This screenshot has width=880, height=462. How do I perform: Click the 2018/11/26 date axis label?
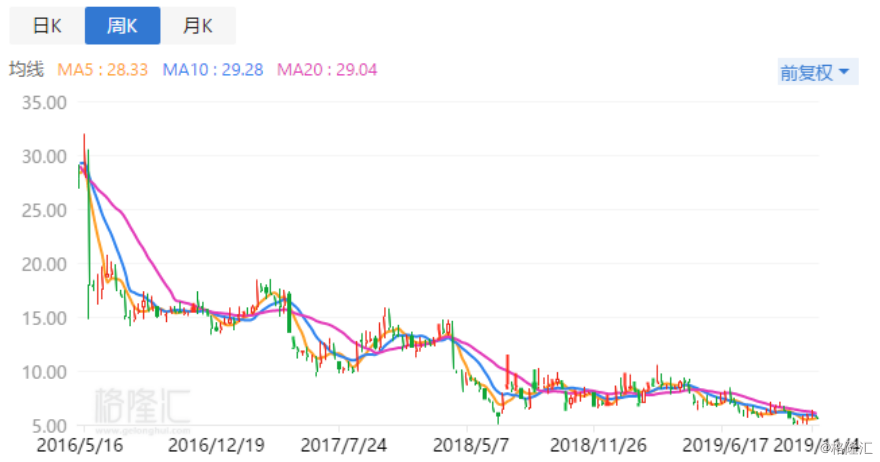pos(598,445)
